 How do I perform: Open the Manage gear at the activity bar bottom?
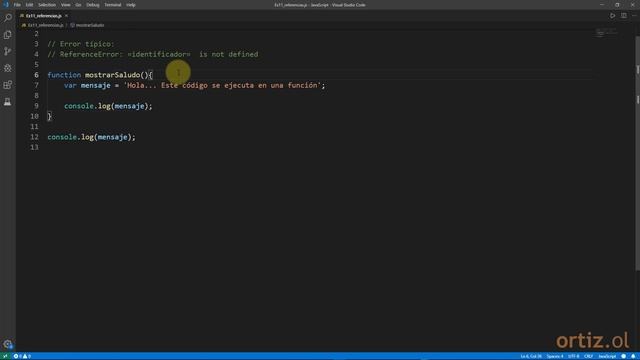click(8, 344)
